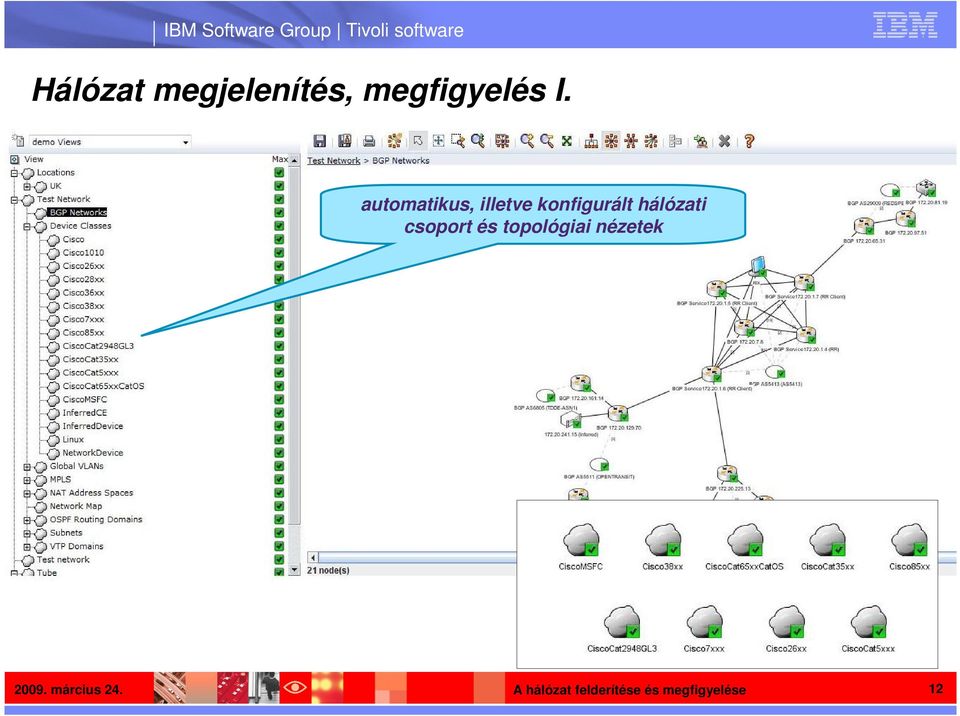Click the CiscoCat65xxCatOS cloud icon in lower panel
This screenshot has width=960, height=716.
point(745,540)
